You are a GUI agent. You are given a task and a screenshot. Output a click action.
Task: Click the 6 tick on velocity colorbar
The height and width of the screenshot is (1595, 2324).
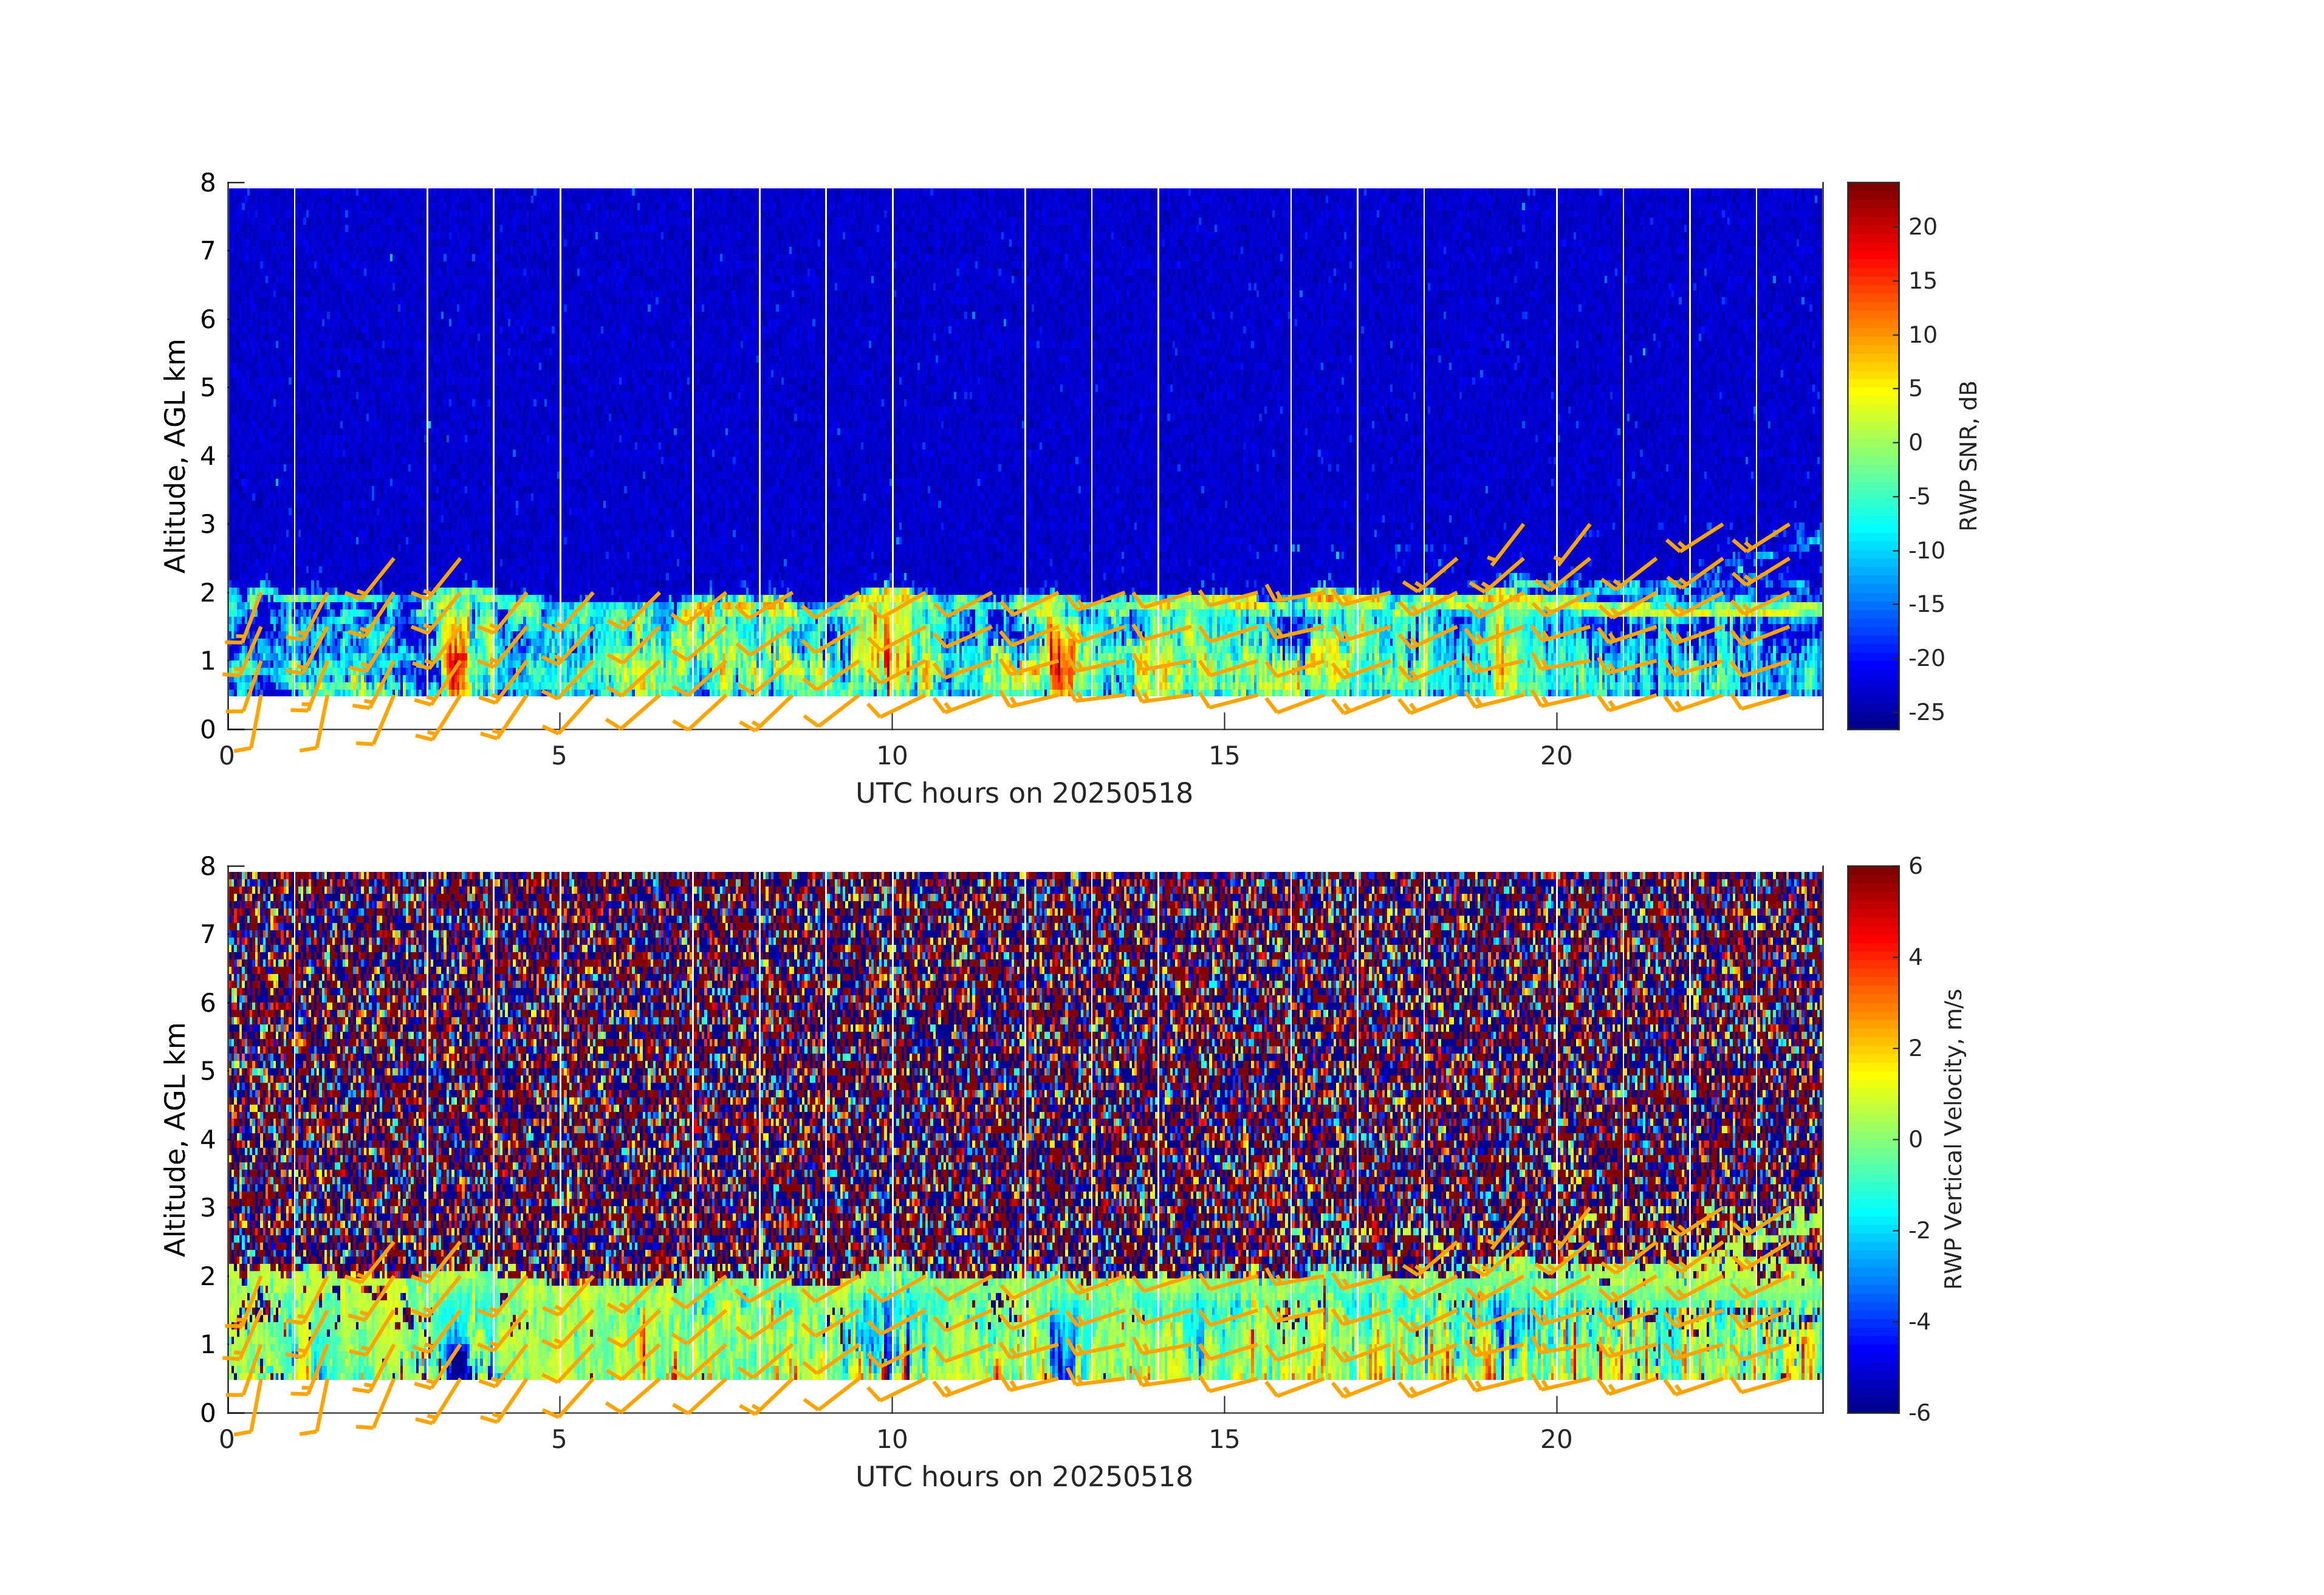click(1915, 866)
